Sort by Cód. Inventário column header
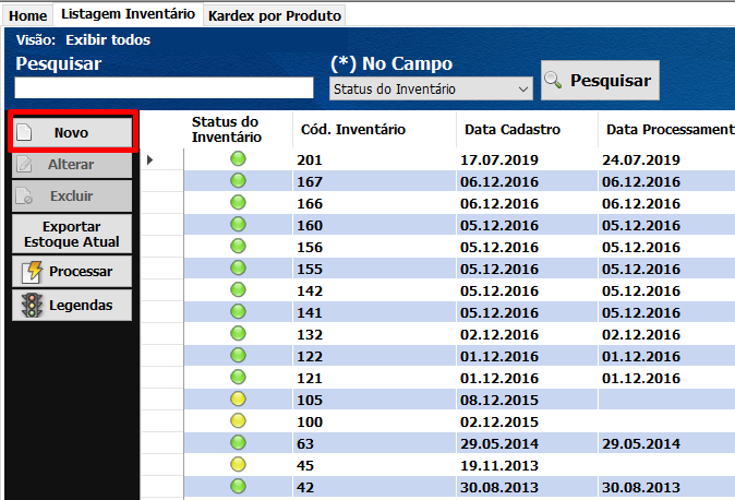Image resolution: width=735 pixels, height=500 pixels. tap(352, 130)
